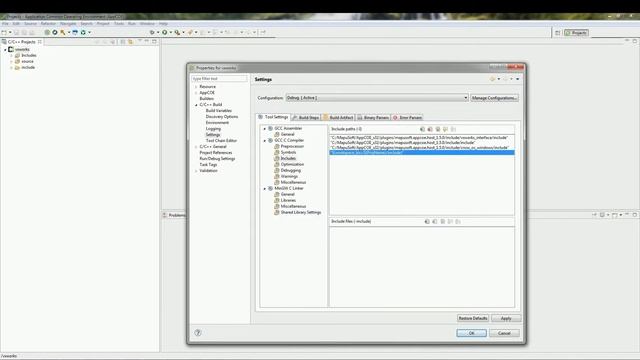The height and width of the screenshot is (360, 640).
Task: Switch to the Build Steps tab
Action: 306,118
